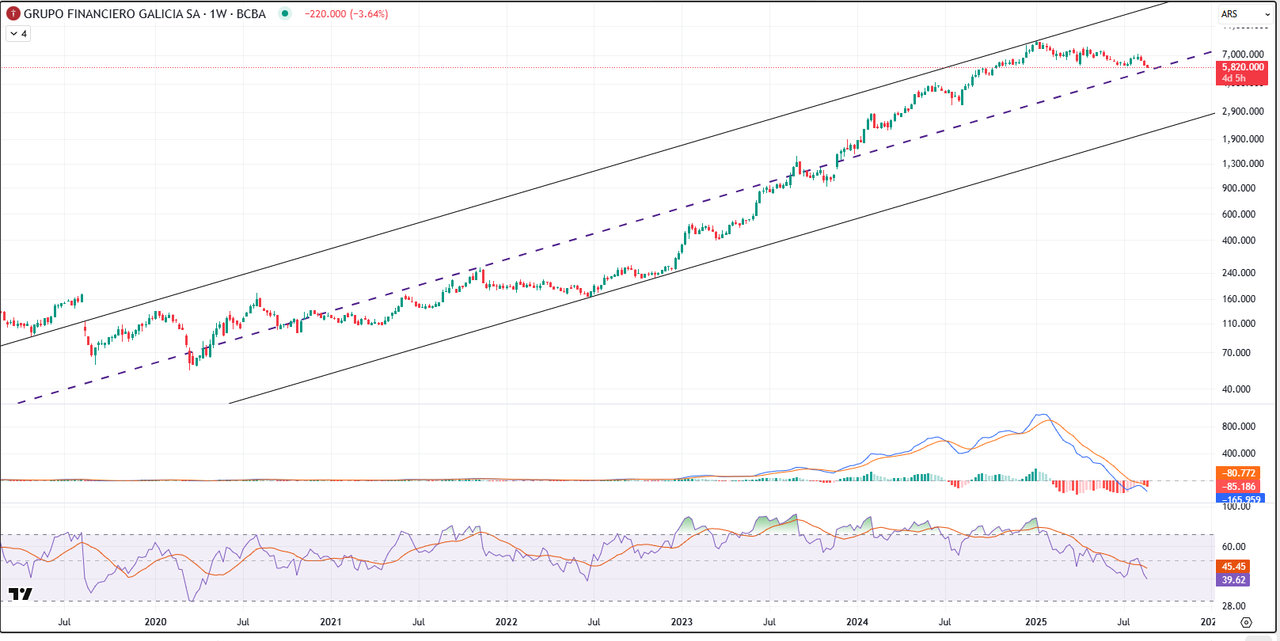This screenshot has width=1280, height=641.
Task: Click the 2023 label on time axis
Action: pyautogui.click(x=682, y=622)
